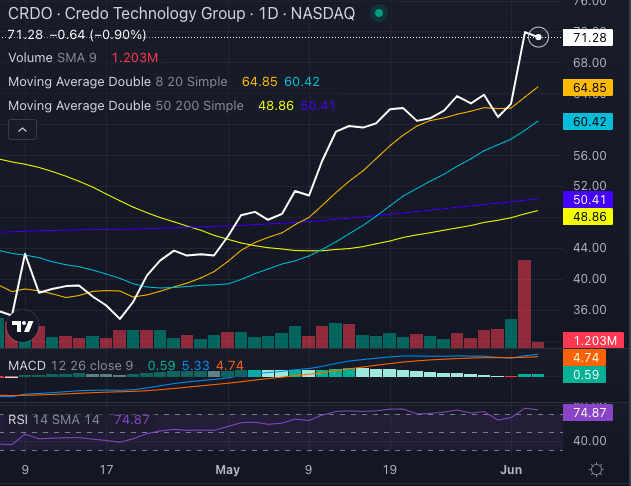631x486 pixels.
Task: Click the 1.203M volume value in legend
Action: 135,58
